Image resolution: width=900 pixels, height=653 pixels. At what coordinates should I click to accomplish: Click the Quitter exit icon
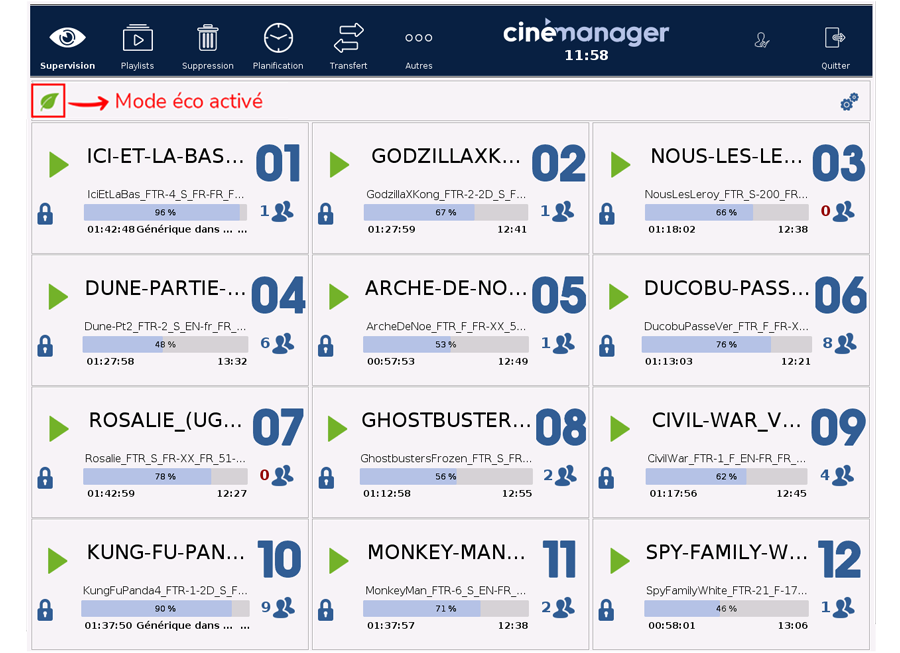click(835, 39)
